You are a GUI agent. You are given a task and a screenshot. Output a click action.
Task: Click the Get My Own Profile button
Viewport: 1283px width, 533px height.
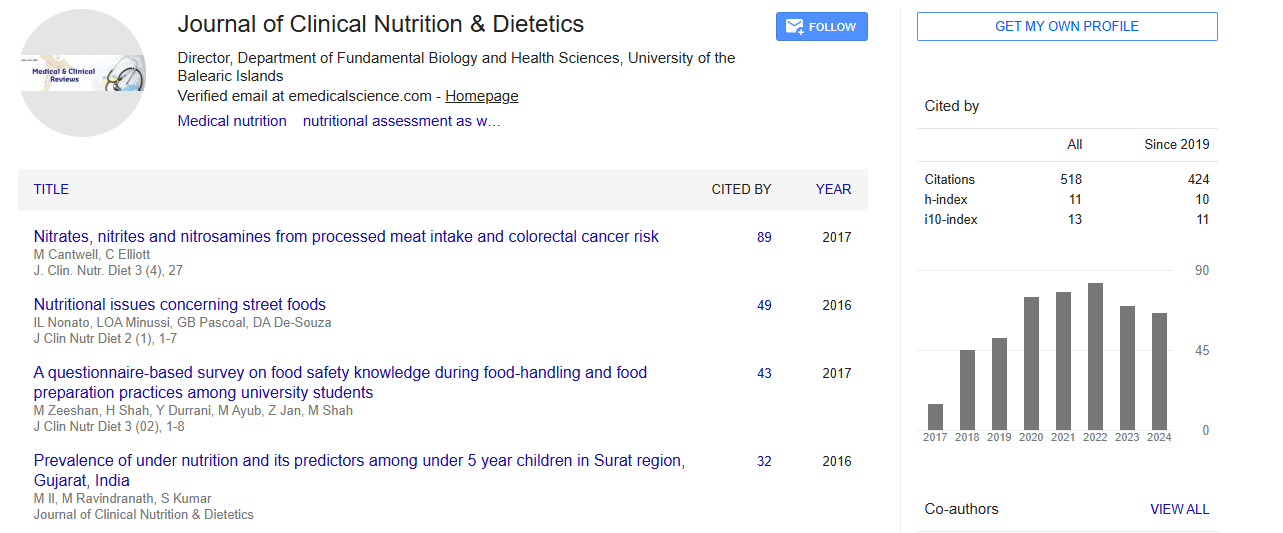1066,27
